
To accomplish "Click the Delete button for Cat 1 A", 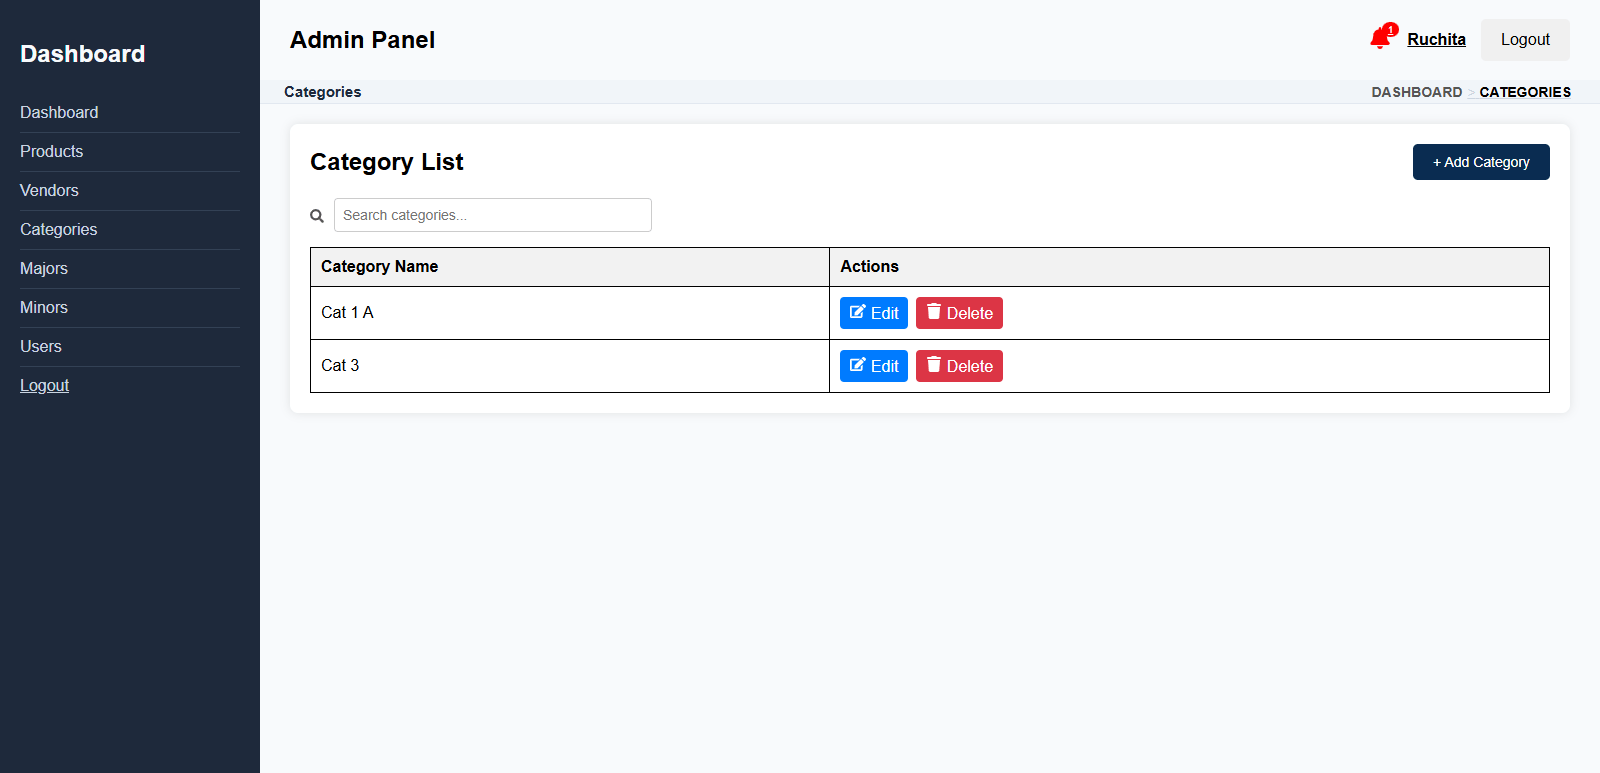I will [959, 313].
